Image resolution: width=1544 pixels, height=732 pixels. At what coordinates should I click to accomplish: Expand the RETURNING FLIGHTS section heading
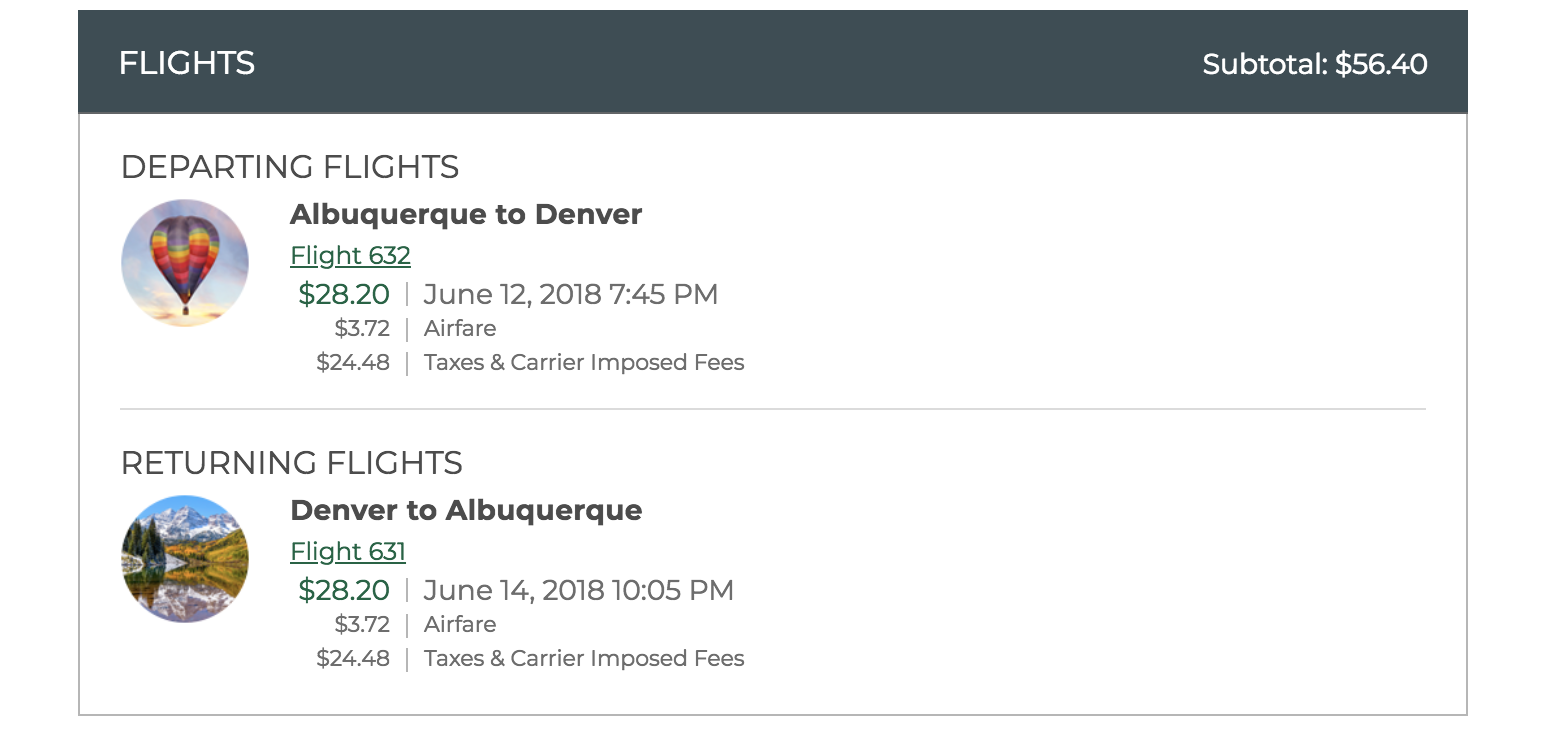pos(291,463)
